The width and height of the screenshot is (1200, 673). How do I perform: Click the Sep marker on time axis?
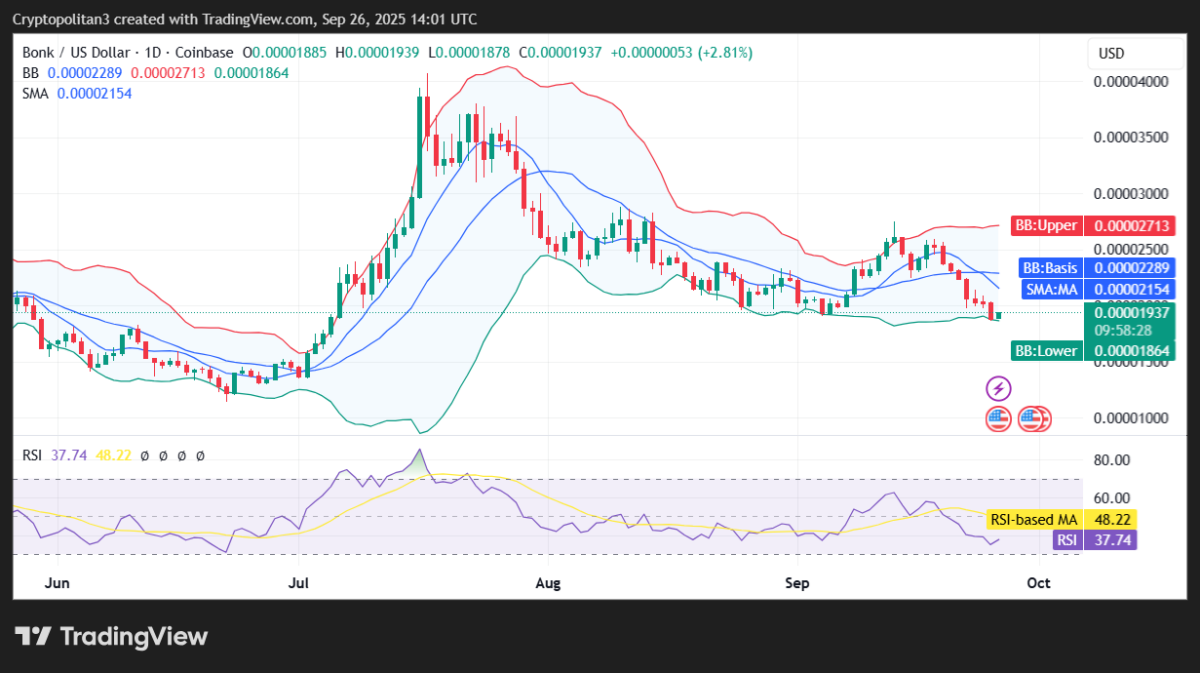pos(796,582)
